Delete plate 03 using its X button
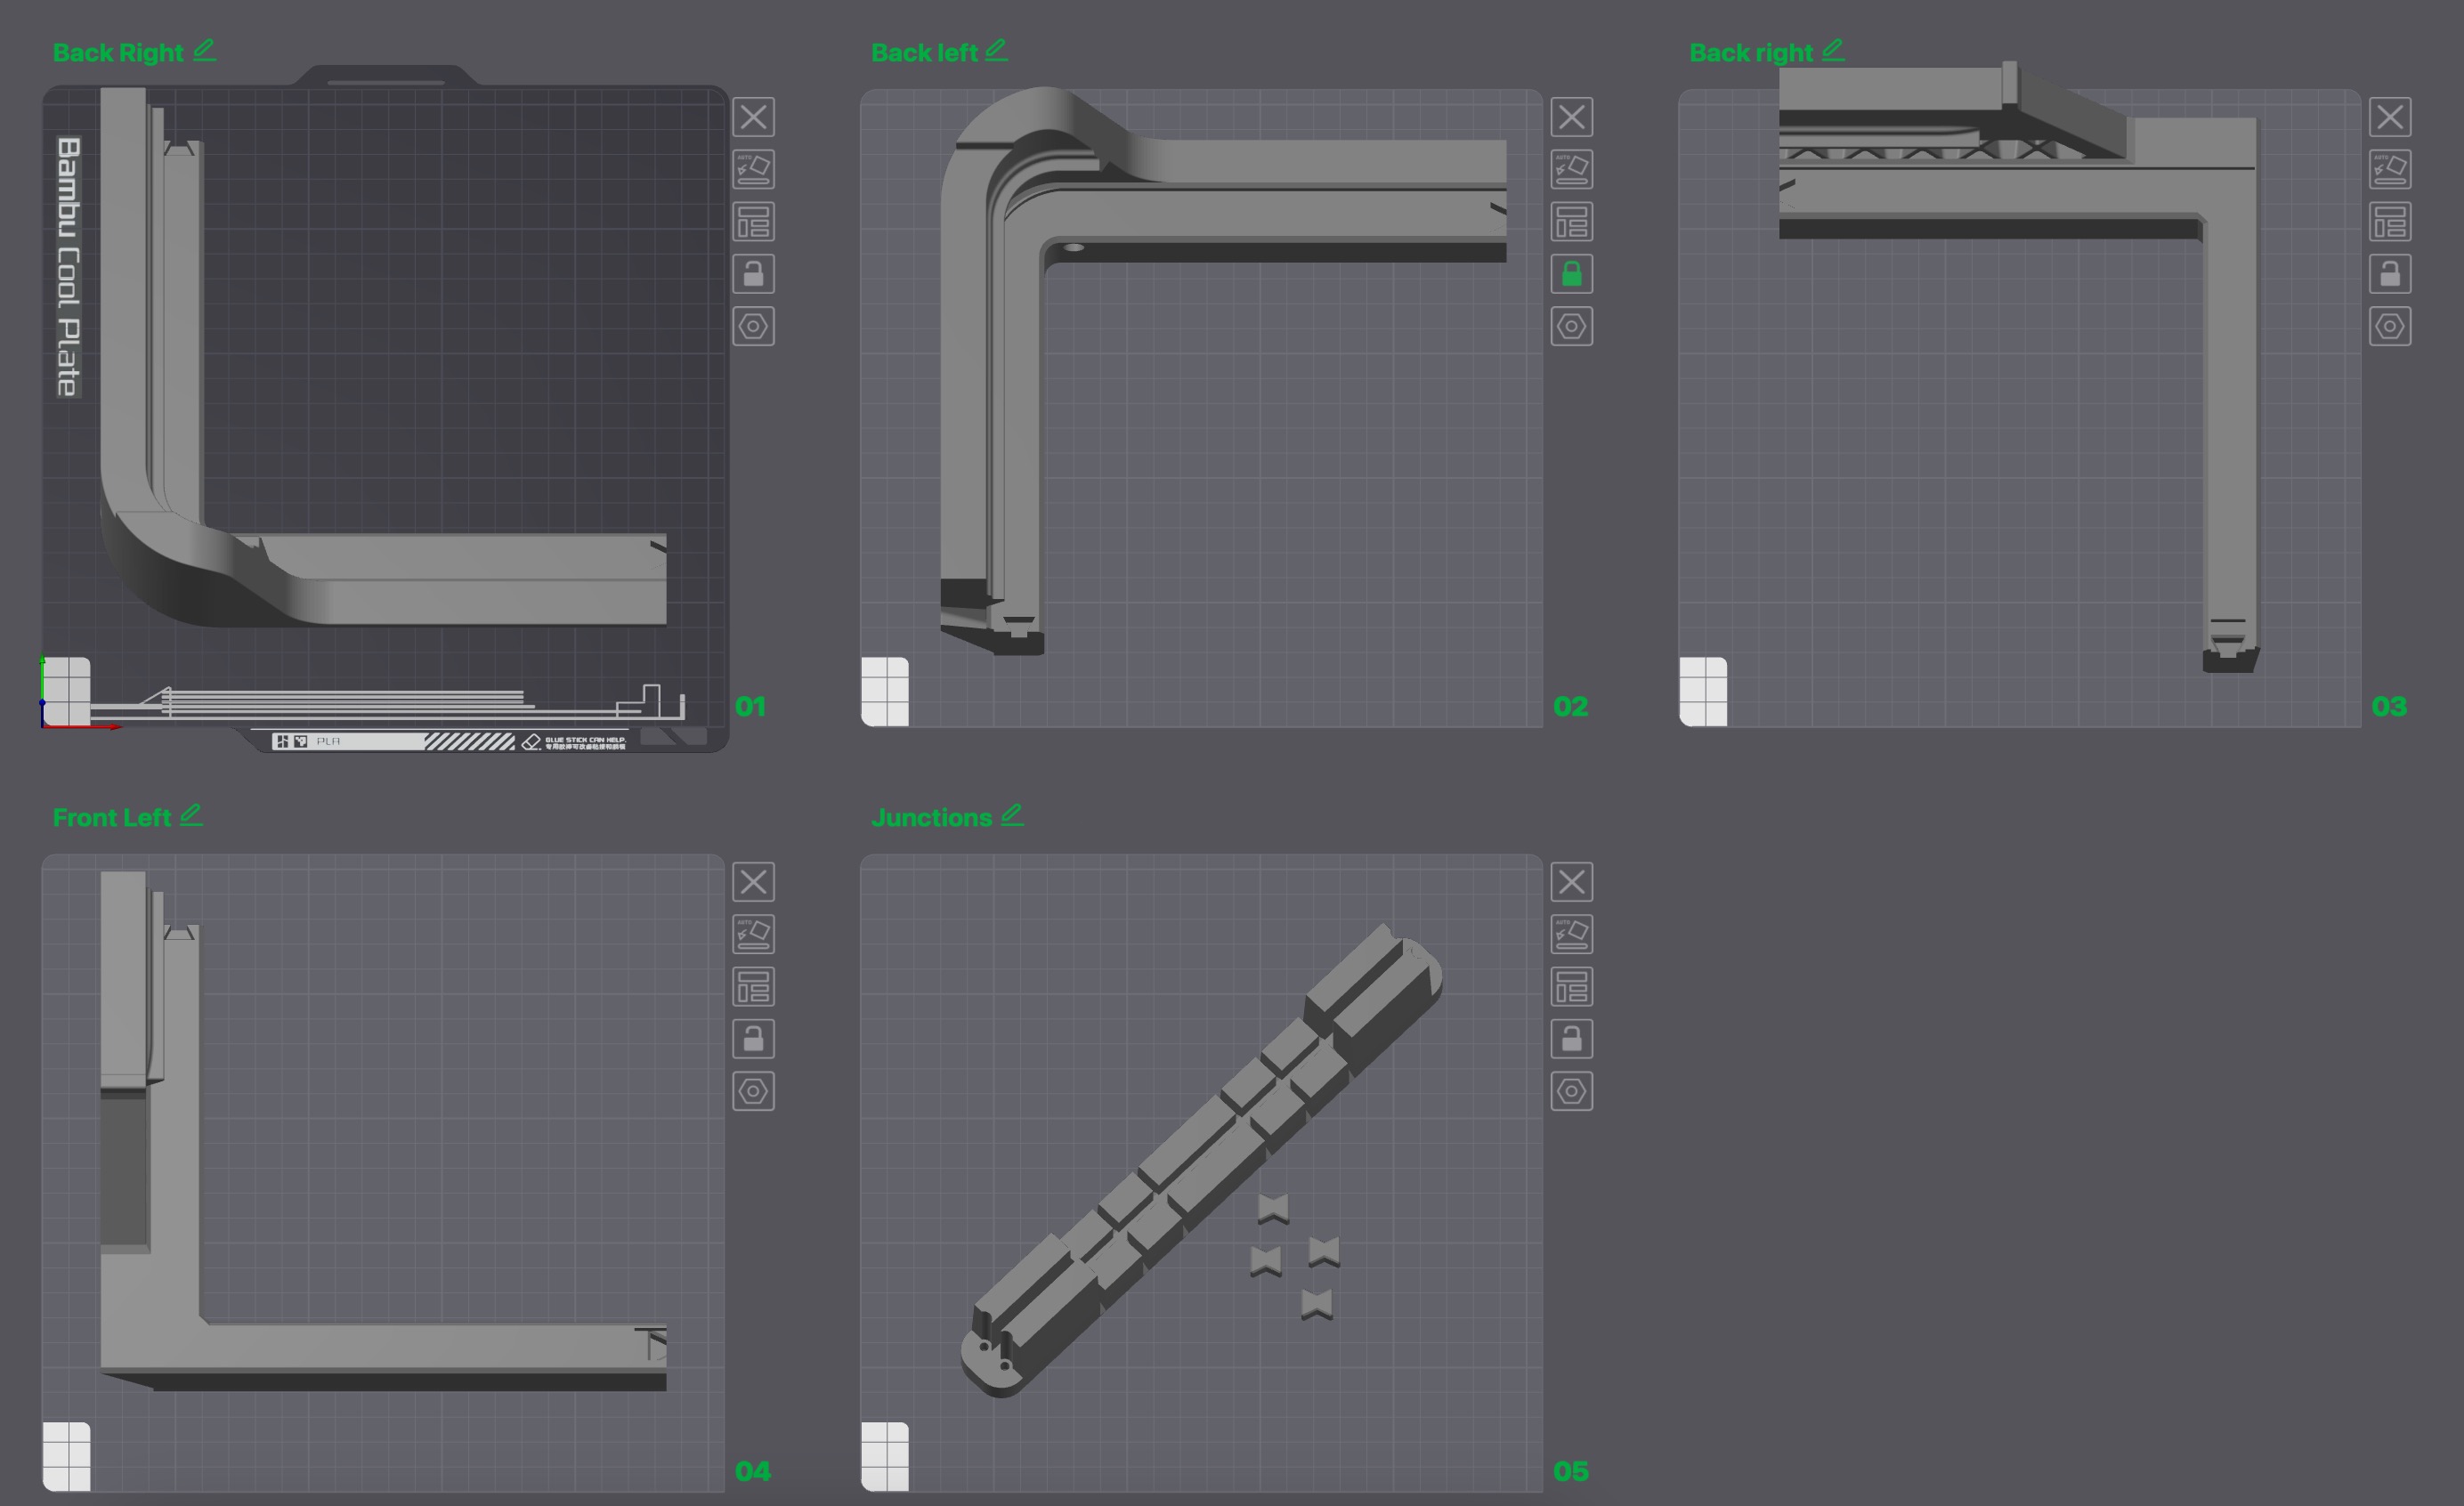This screenshot has width=2464, height=1506. pyautogui.click(x=2390, y=117)
